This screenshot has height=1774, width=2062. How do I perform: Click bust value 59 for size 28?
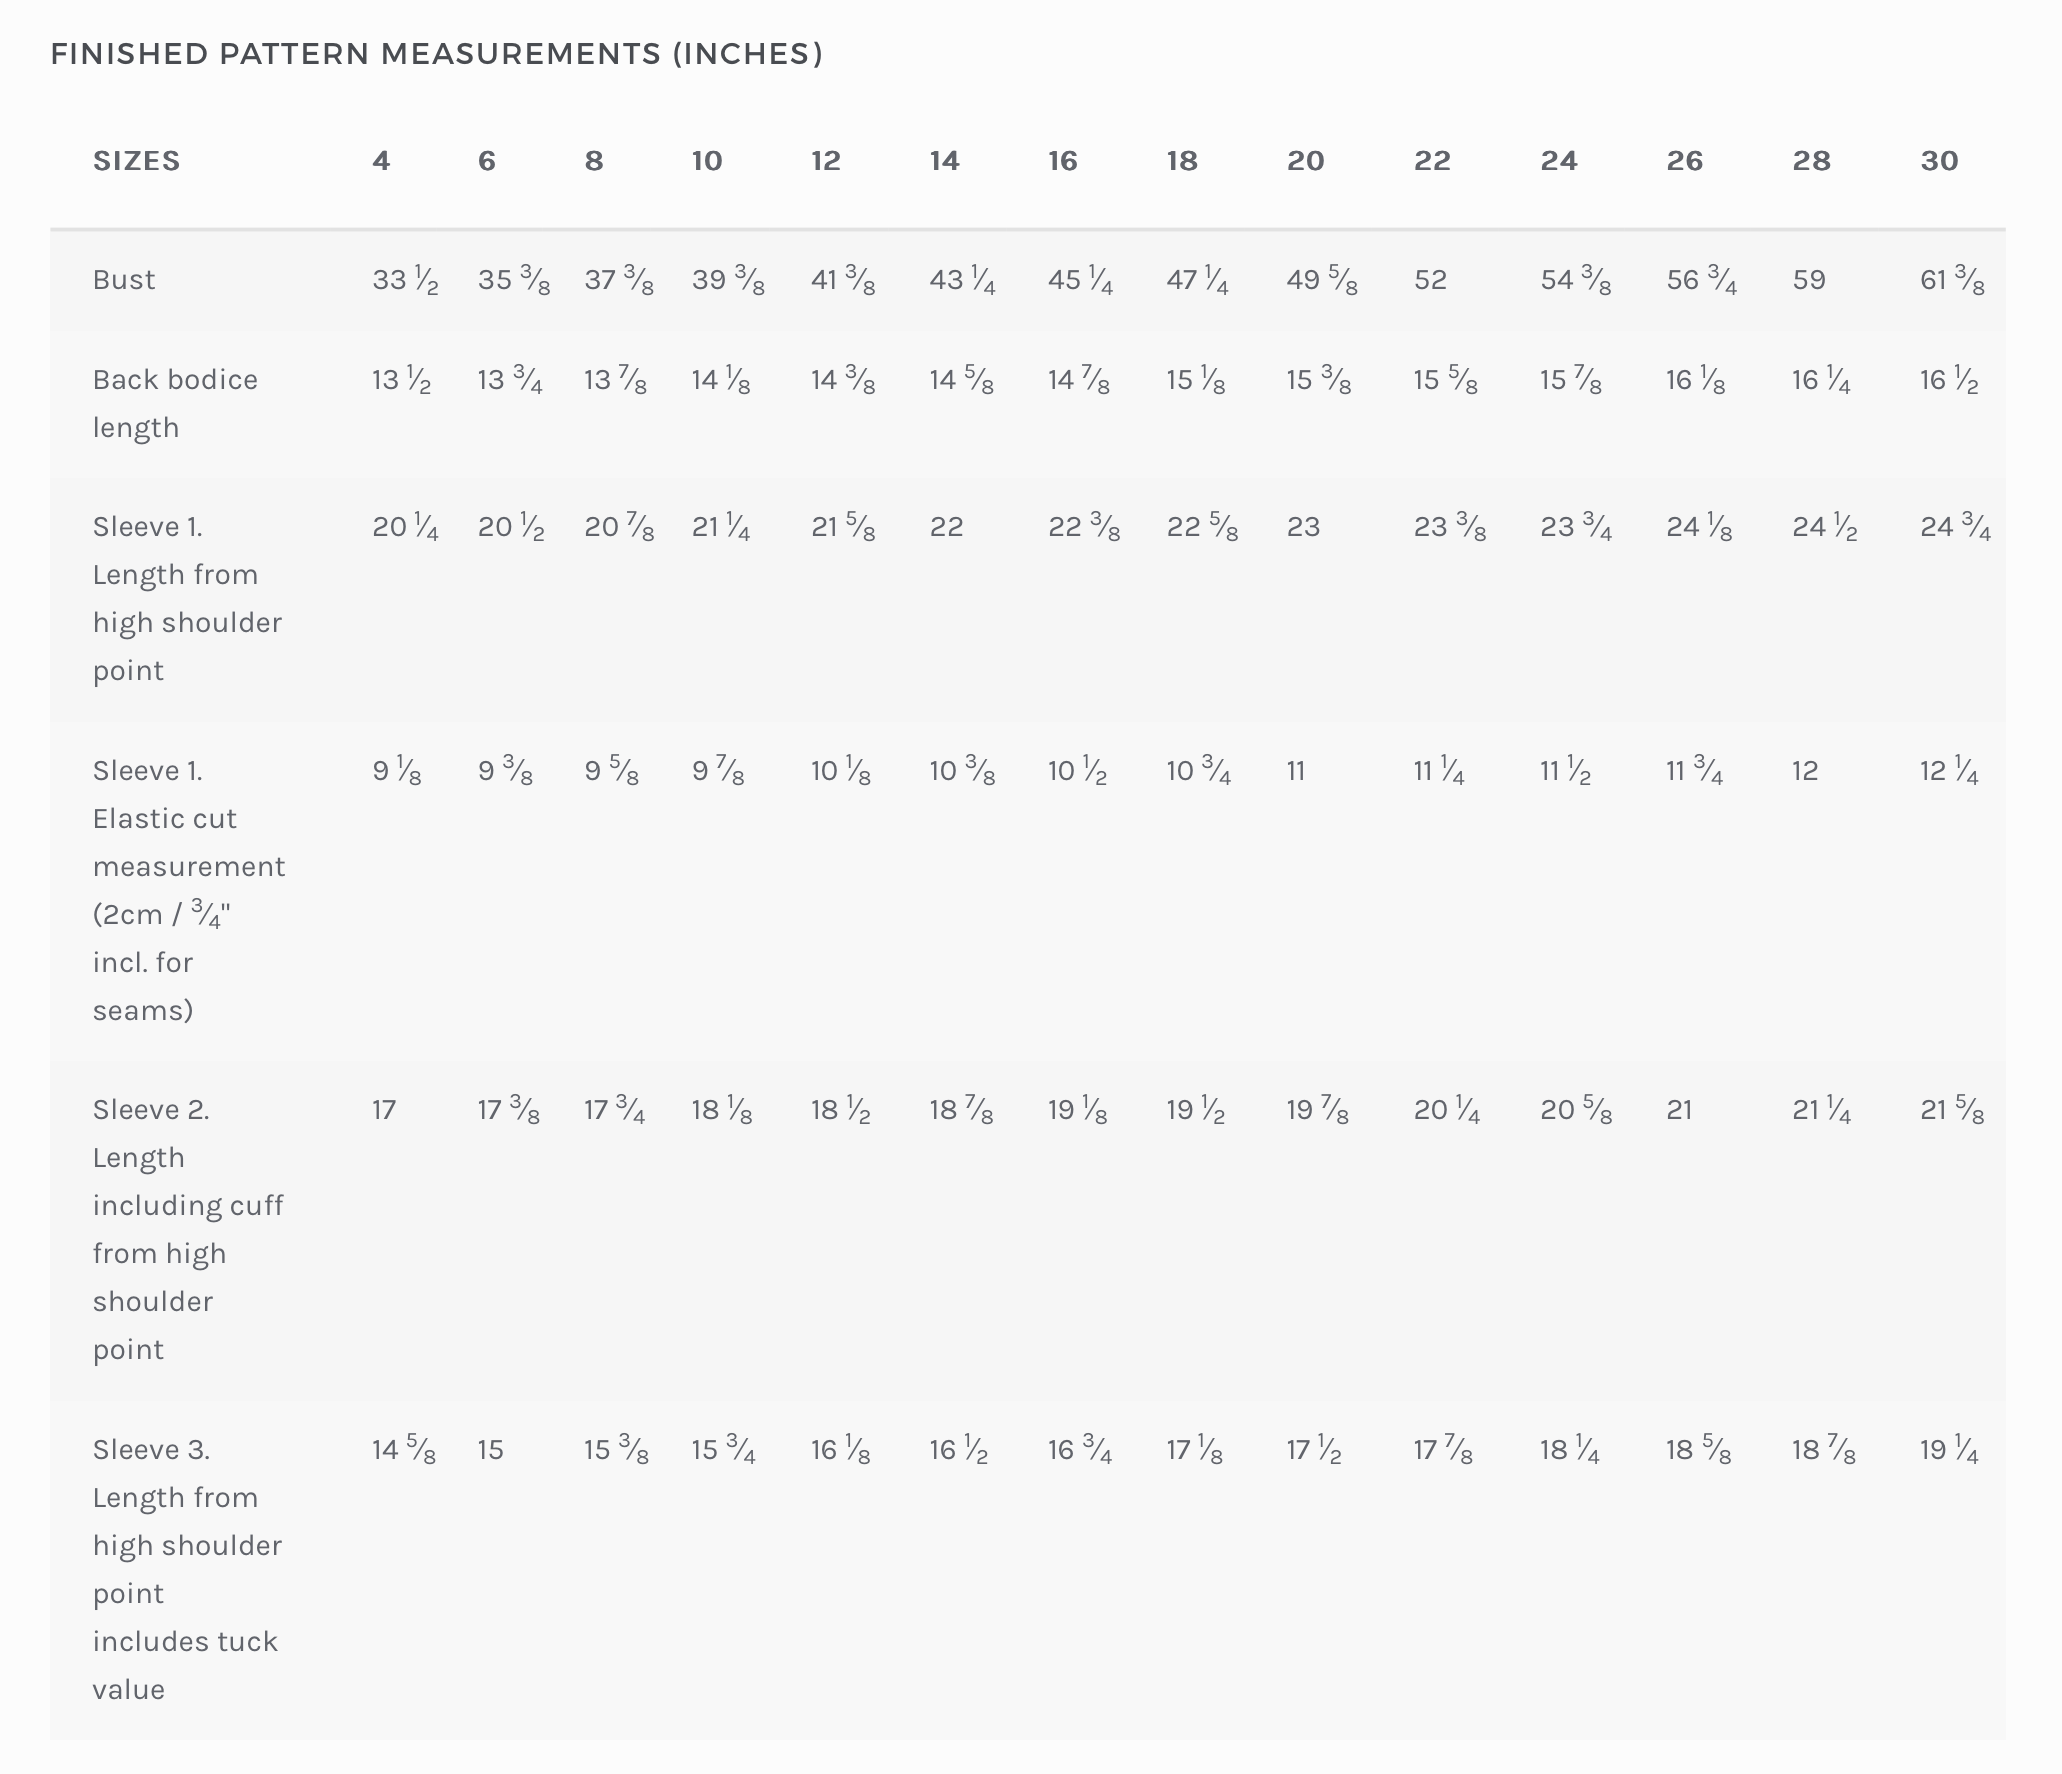point(1808,280)
